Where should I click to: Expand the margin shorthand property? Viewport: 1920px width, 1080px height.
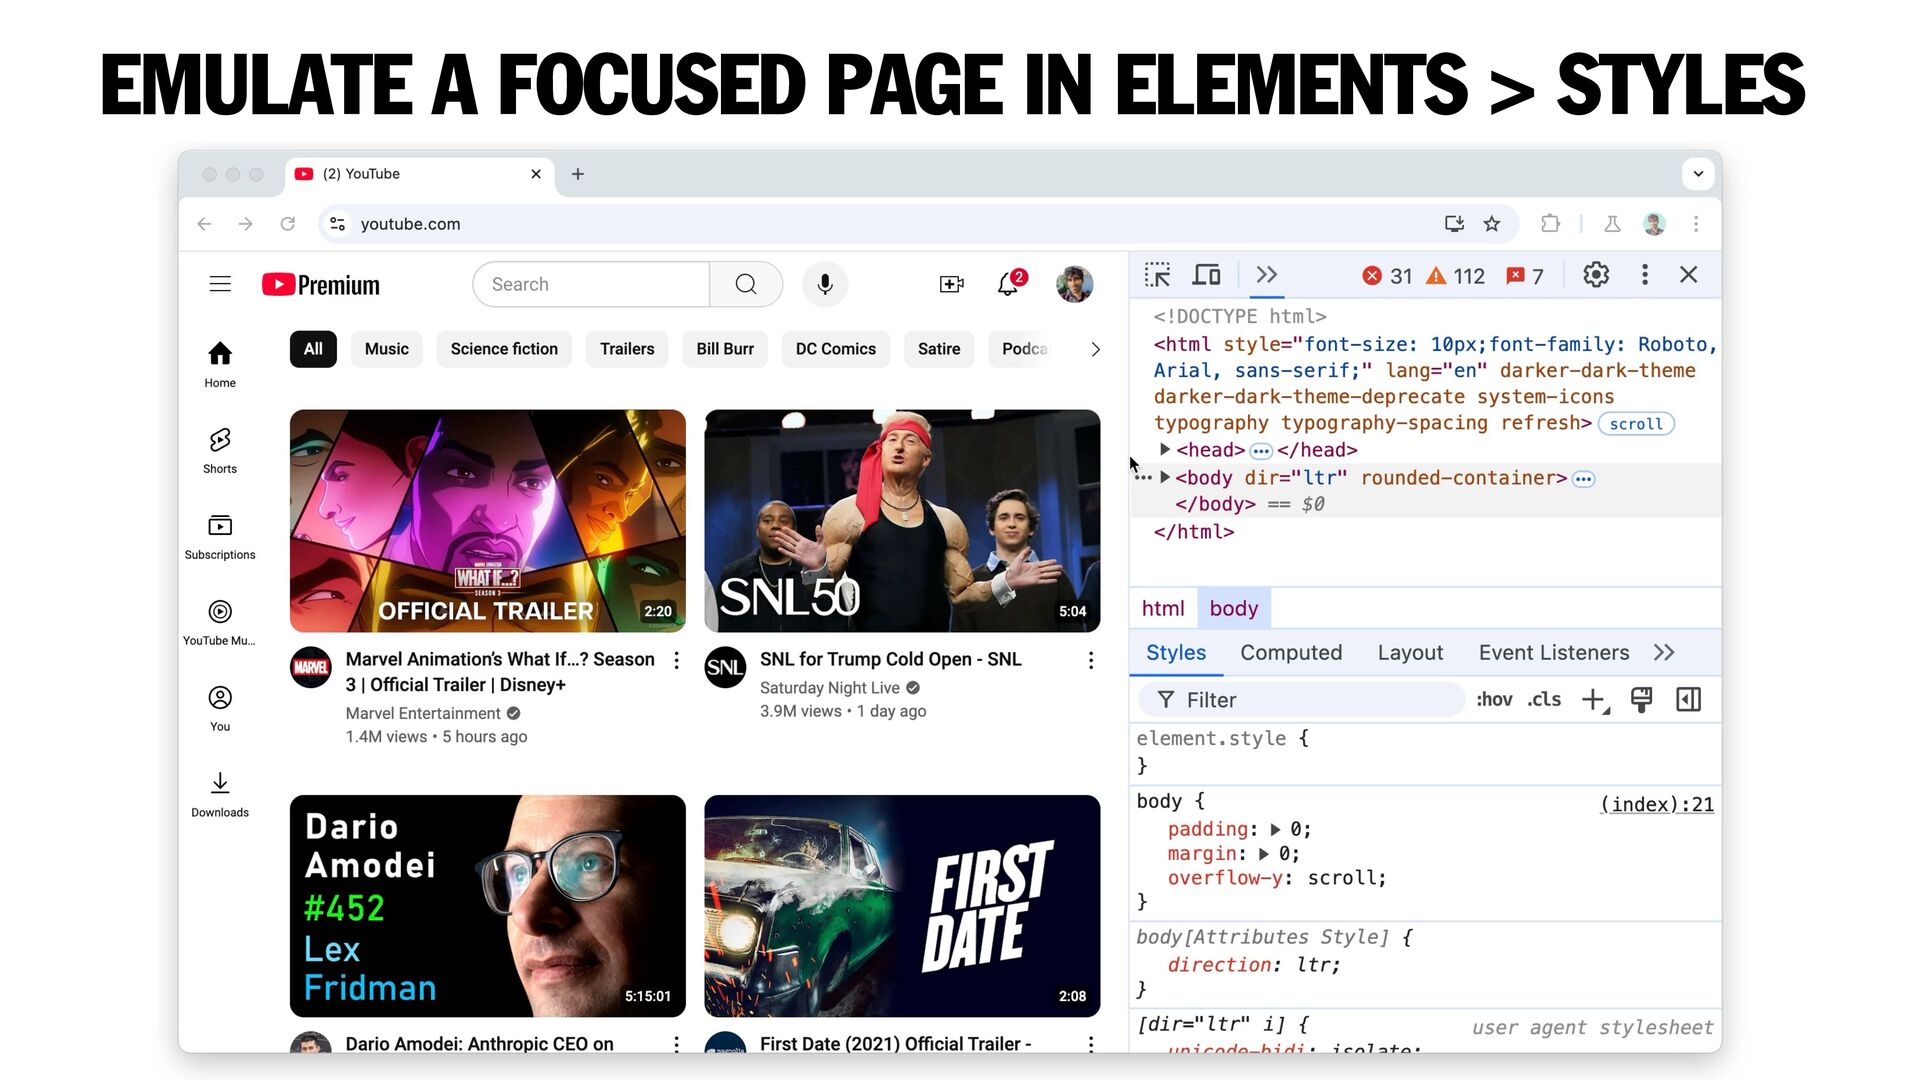click(1264, 854)
